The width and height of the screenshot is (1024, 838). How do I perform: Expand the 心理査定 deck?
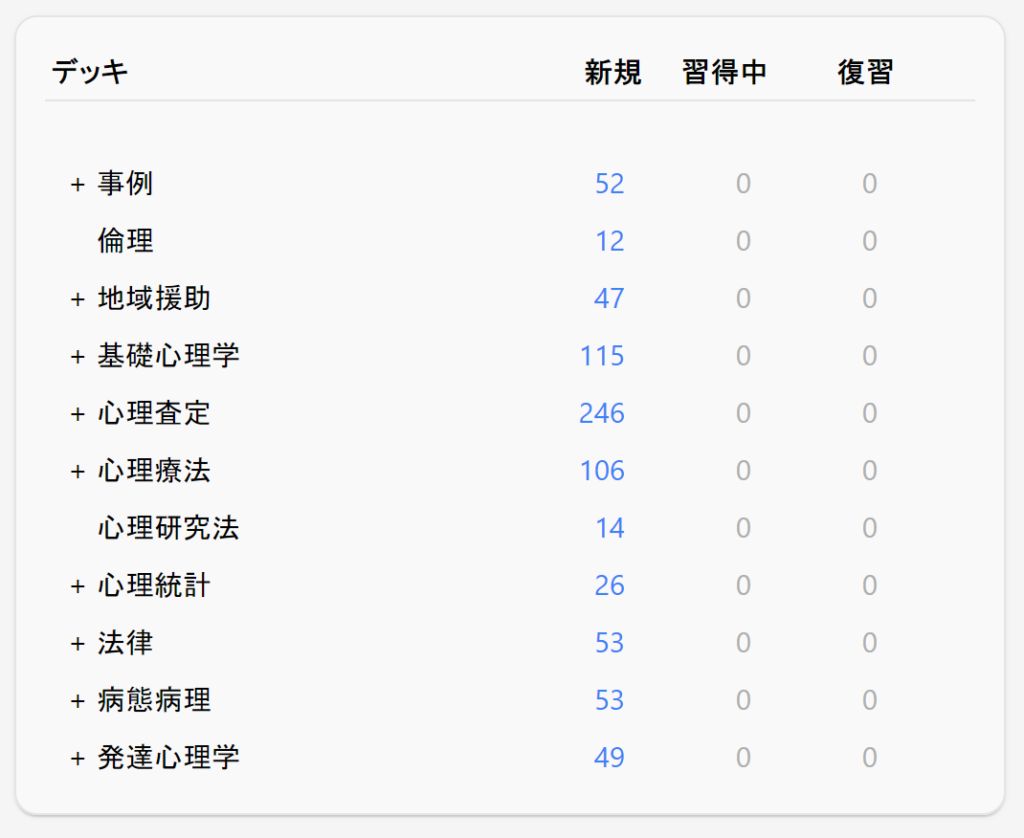77,414
